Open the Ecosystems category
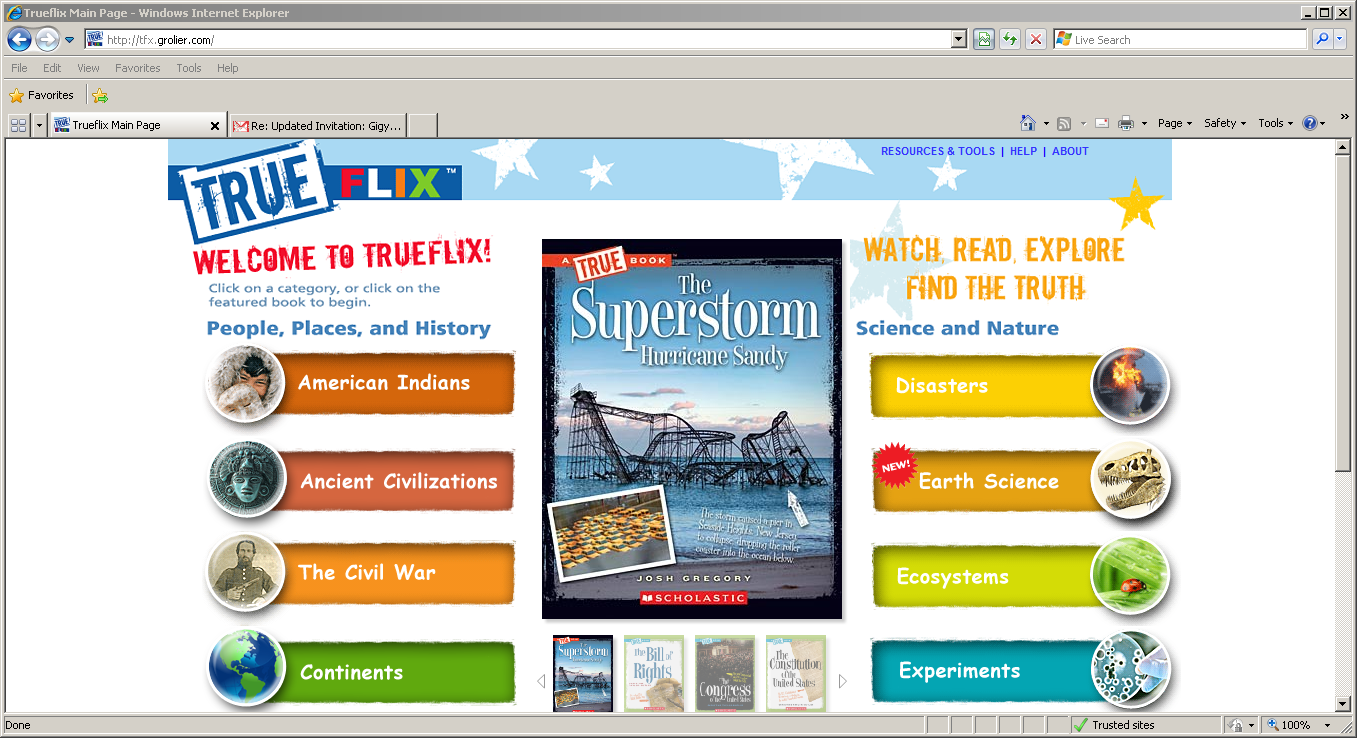This screenshot has height=738, width=1357. (x=1020, y=577)
